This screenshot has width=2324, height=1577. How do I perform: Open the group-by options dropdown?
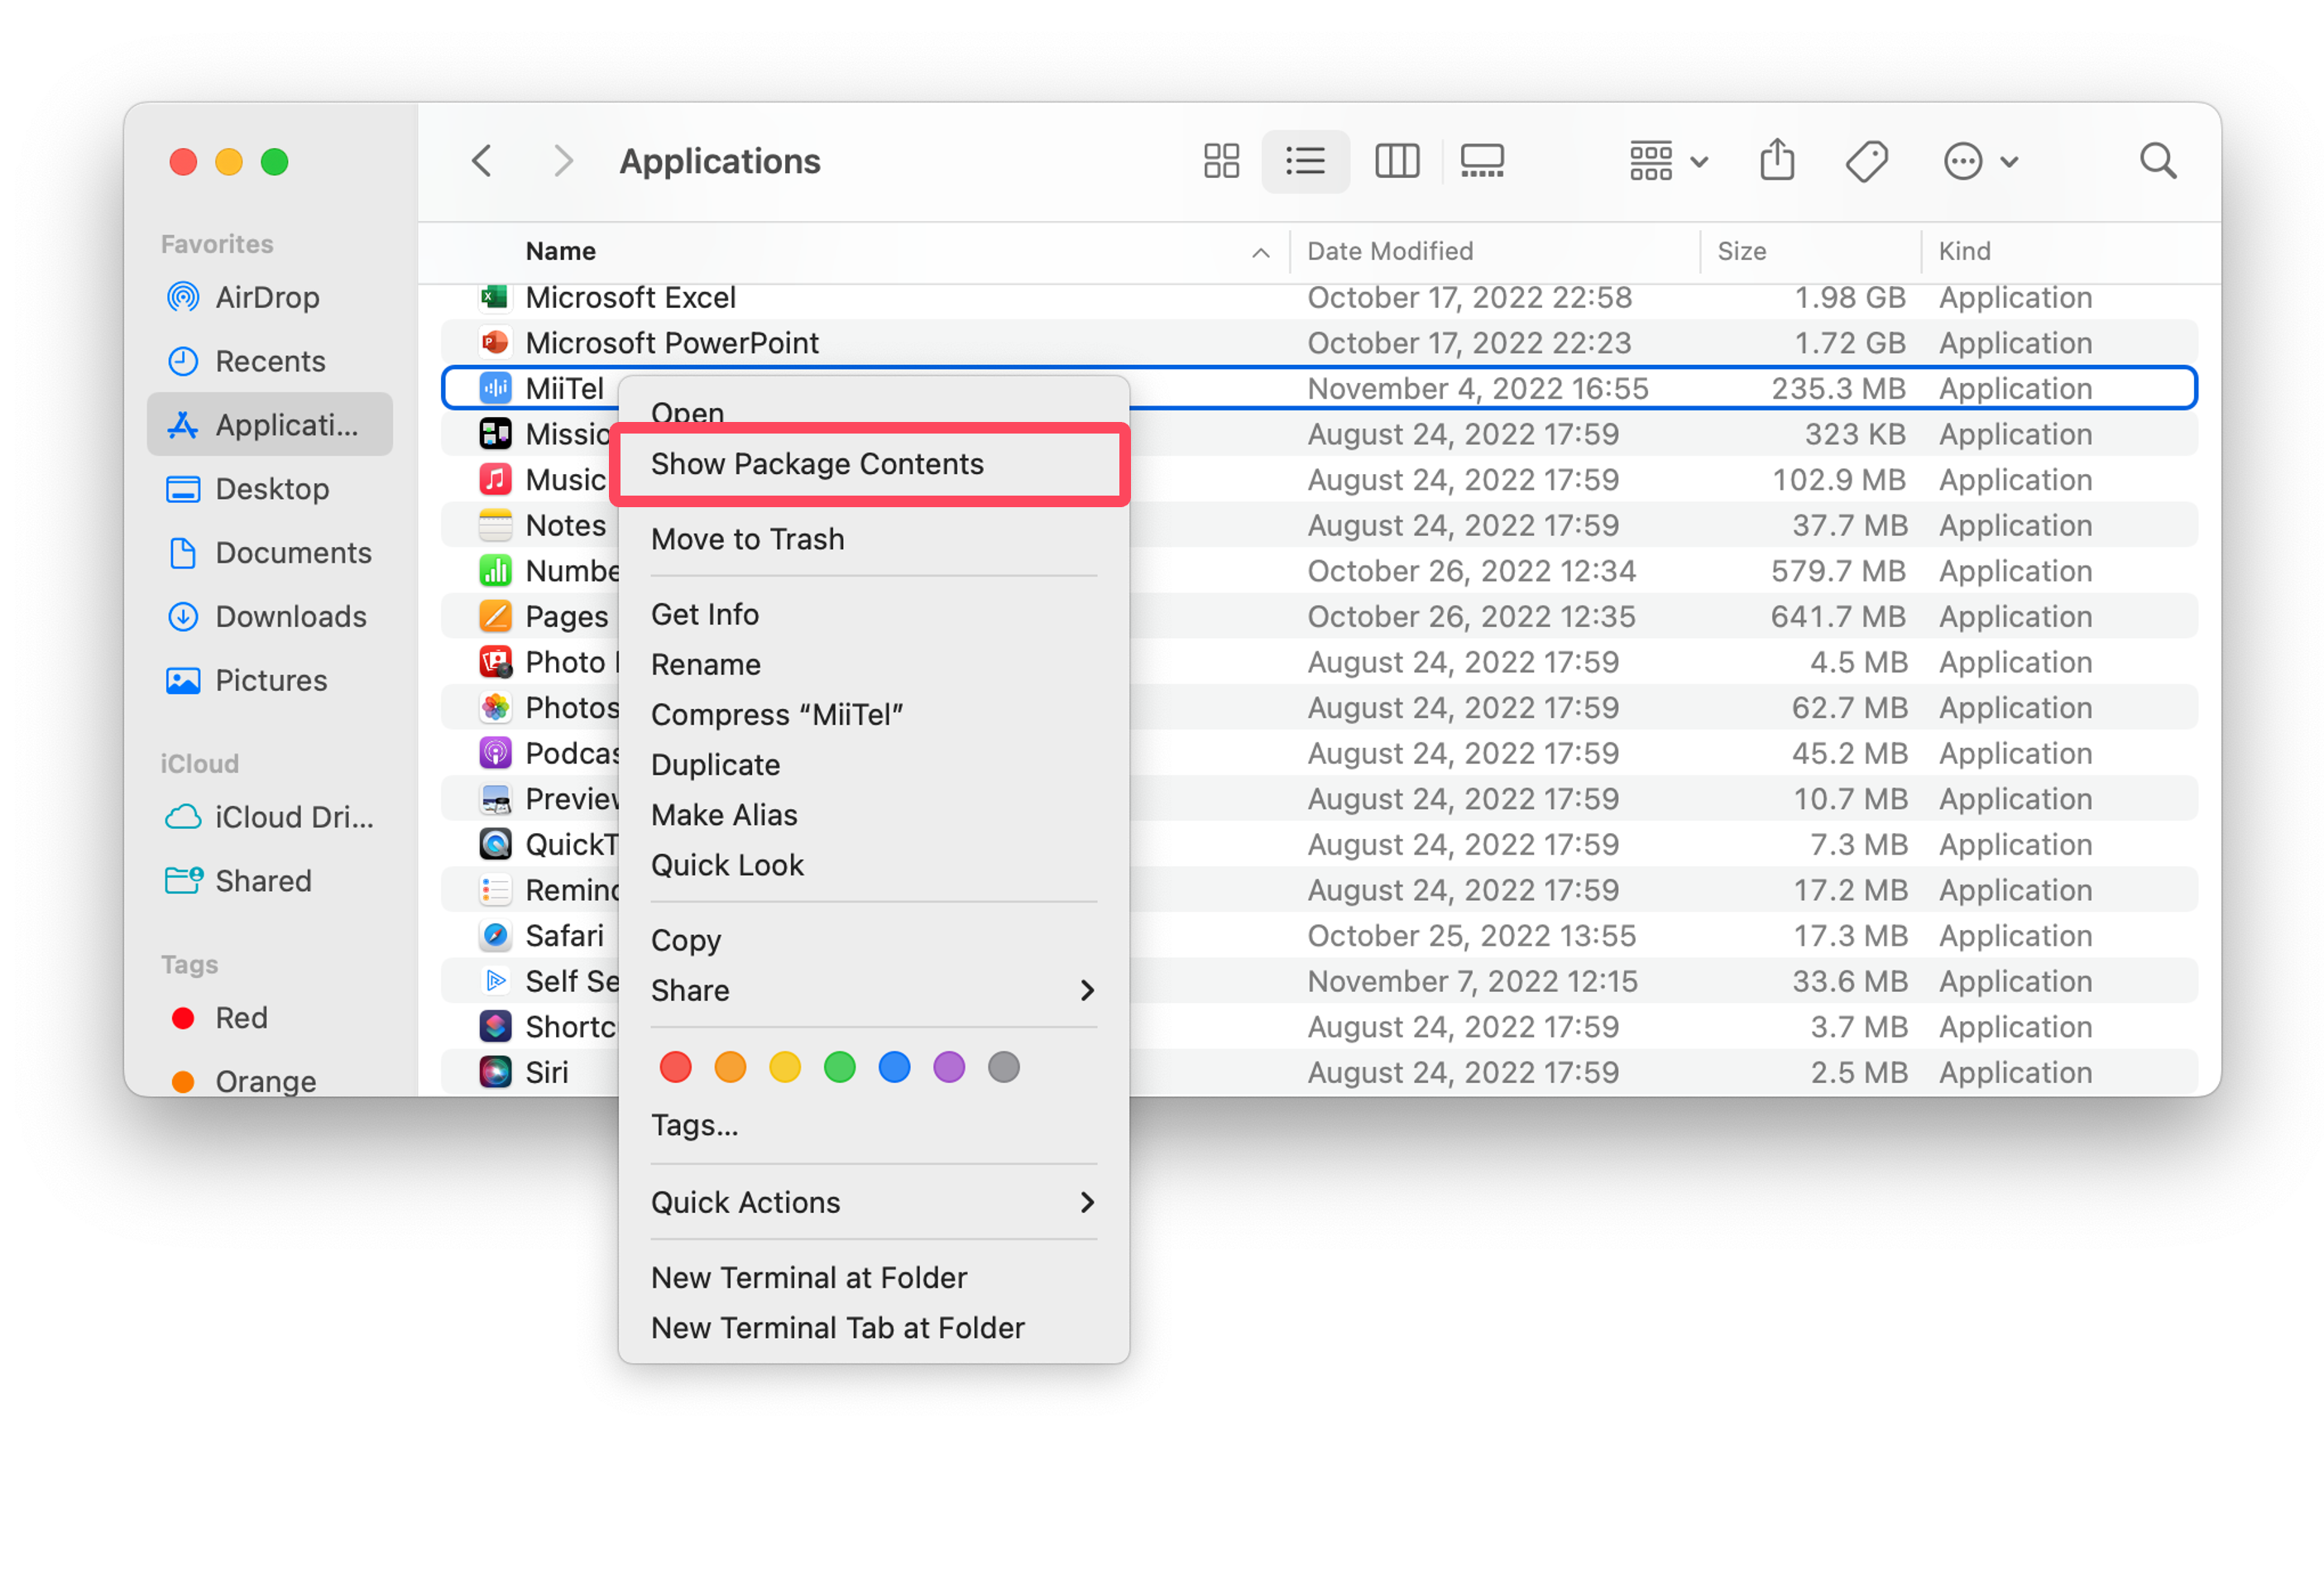click(1667, 161)
